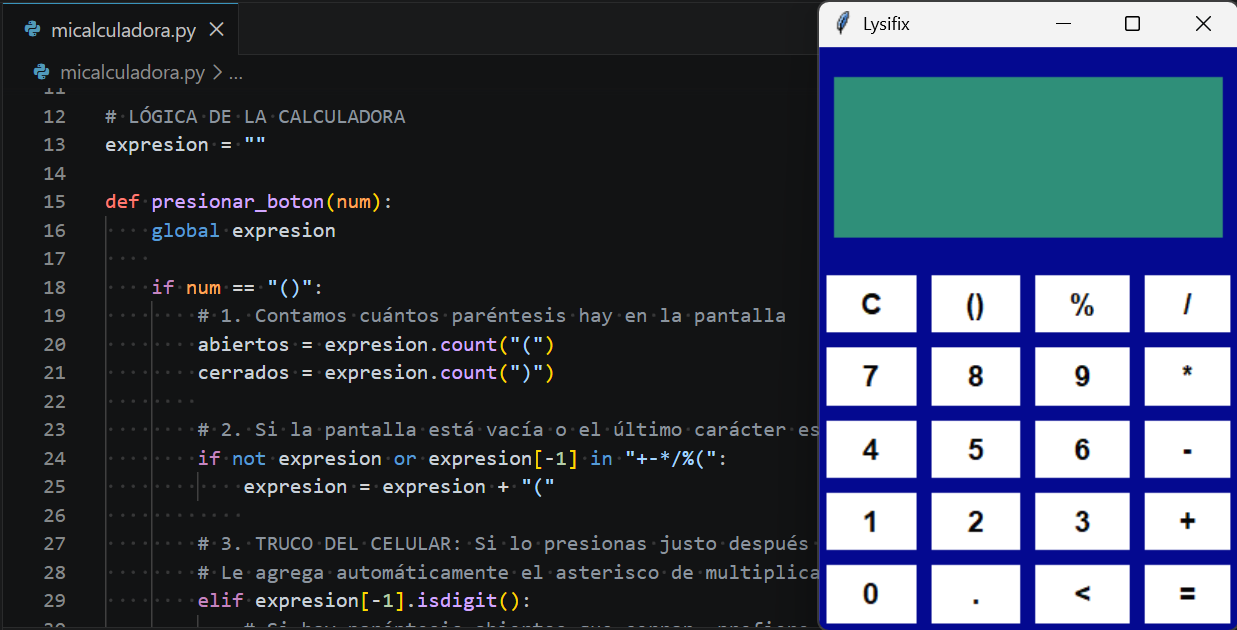Click 'abiertos' variable on line 20

pyautogui.click(x=243, y=345)
